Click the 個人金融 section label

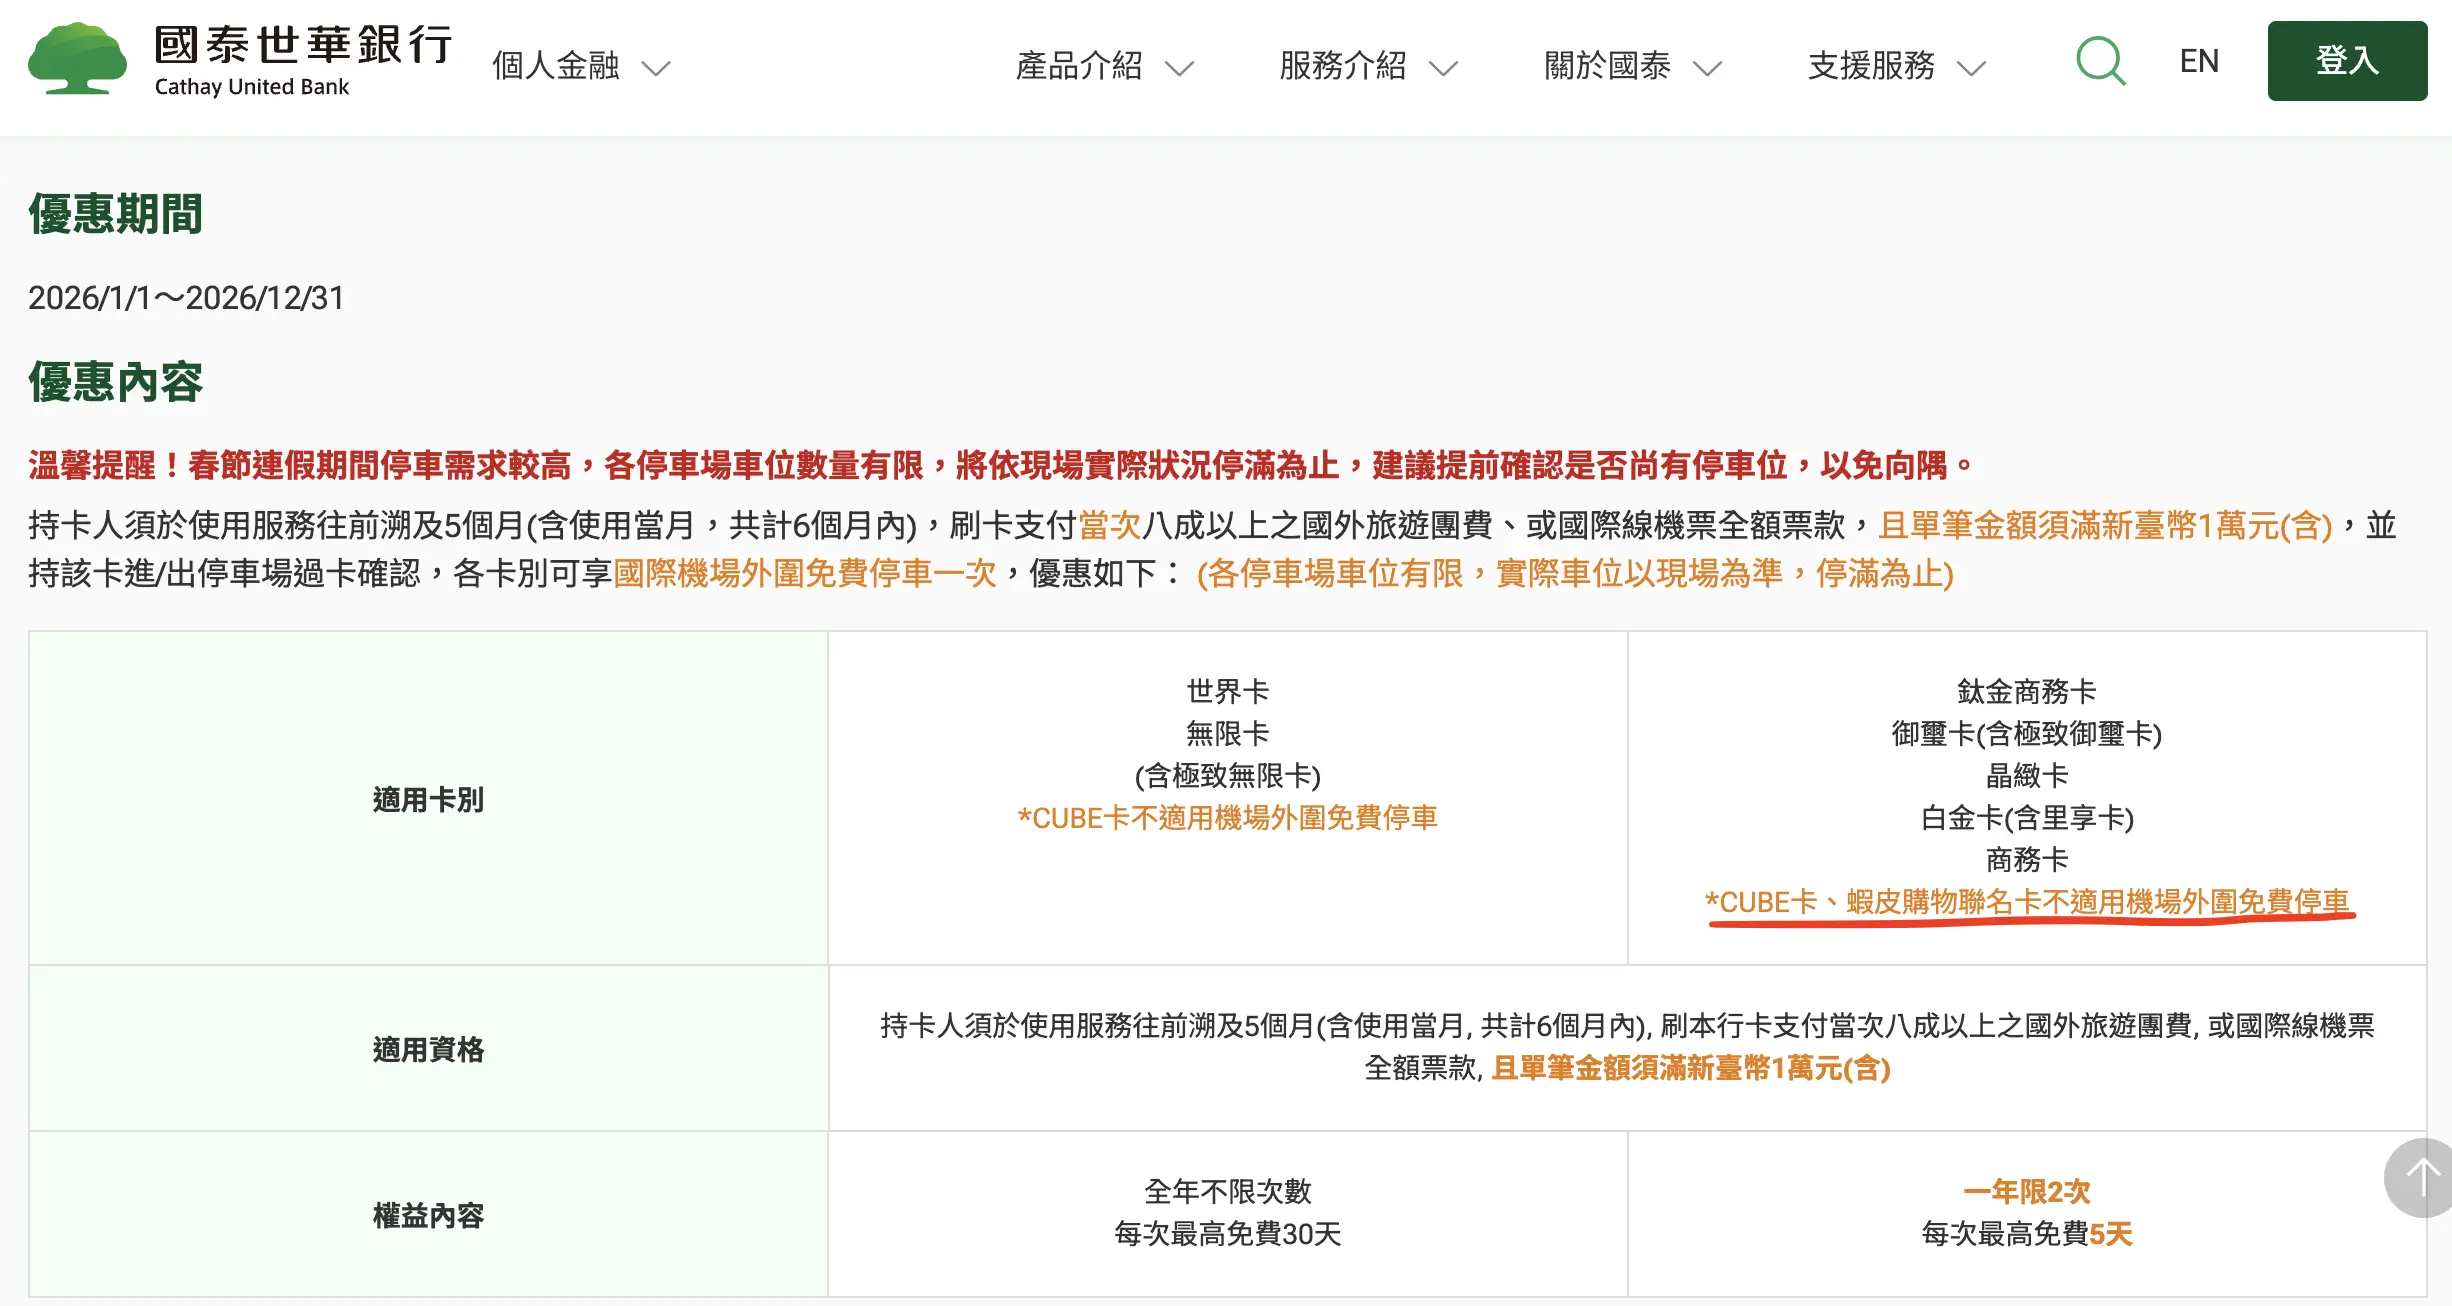coord(556,66)
